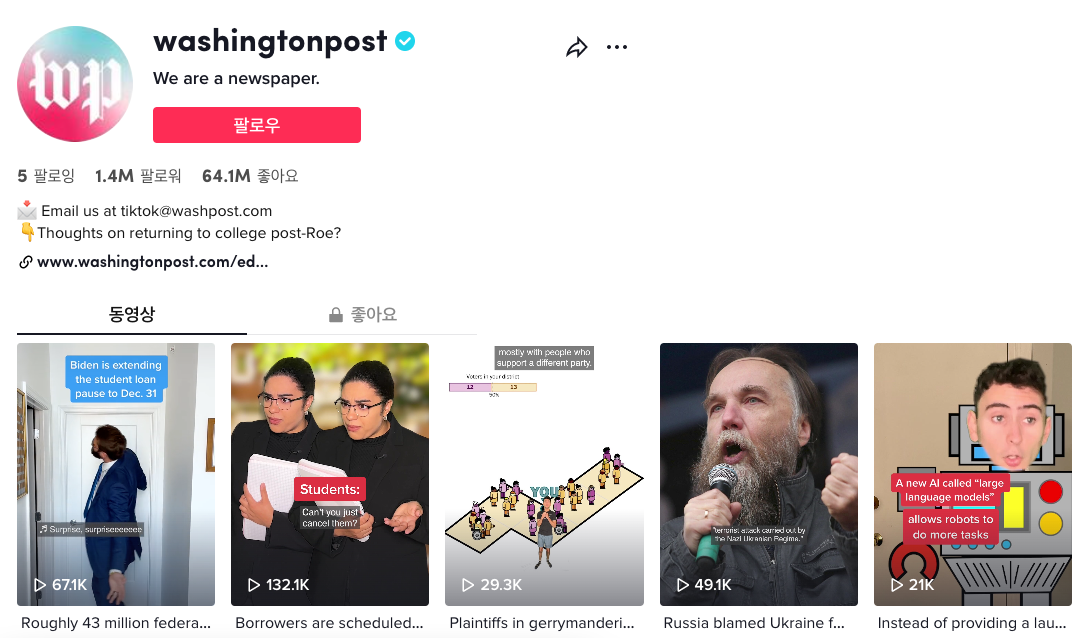The height and width of the screenshot is (638, 1084).
Task: Open the 1.4M 팔로워 followers count
Action: [138, 176]
